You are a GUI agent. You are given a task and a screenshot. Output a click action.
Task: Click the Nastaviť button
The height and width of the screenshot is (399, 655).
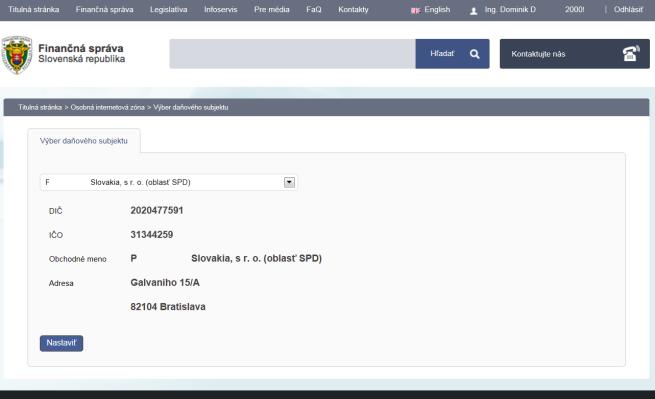(61, 343)
